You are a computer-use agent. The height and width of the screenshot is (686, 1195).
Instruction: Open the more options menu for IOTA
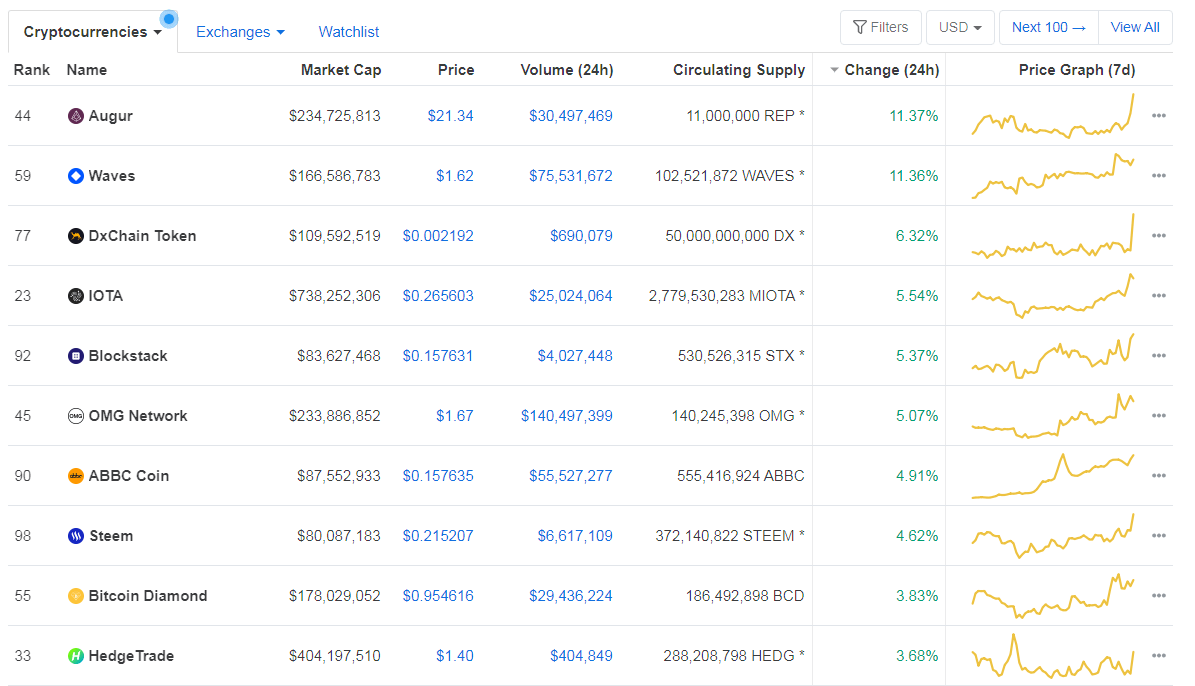1158,296
